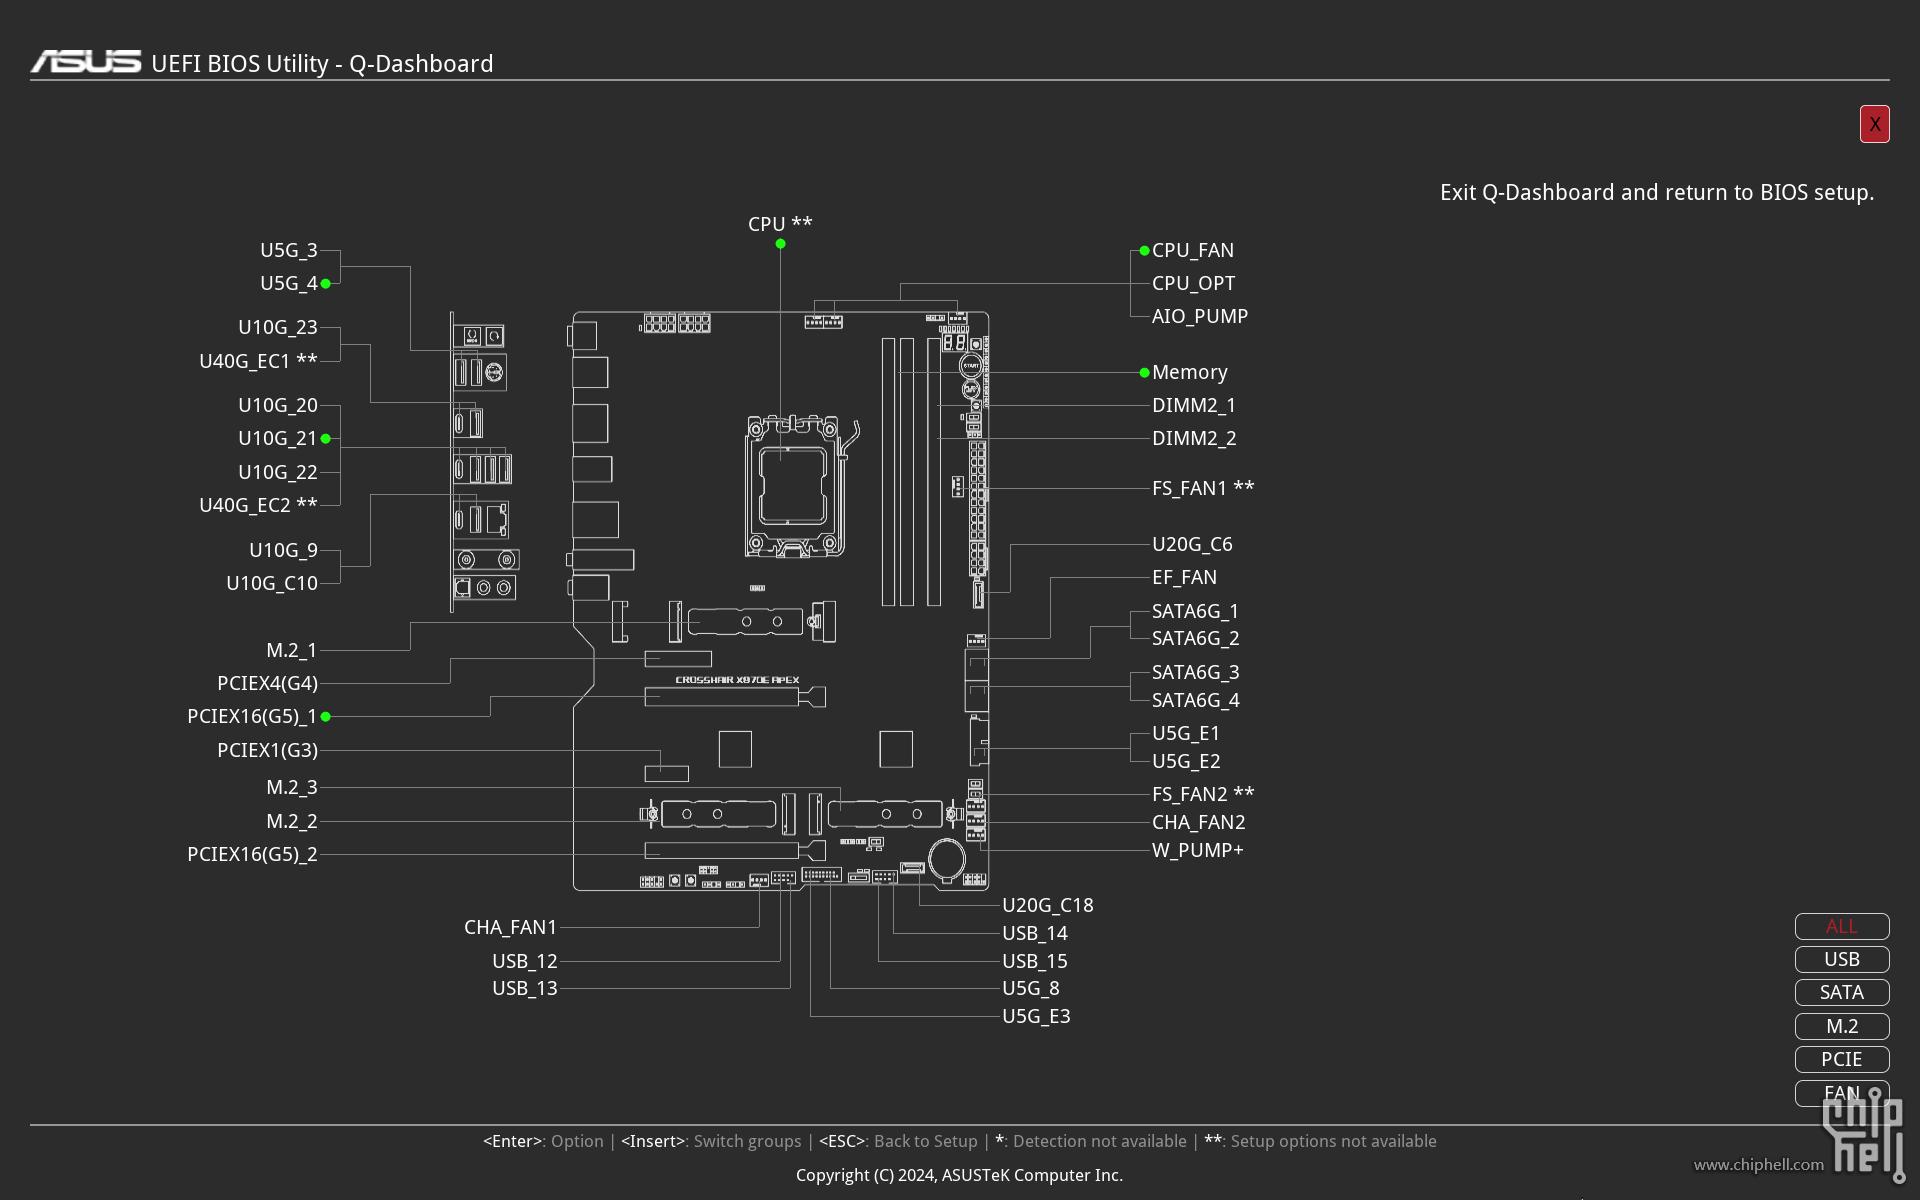Select the PCIEX16(G5)_1 slot label

pos(252,716)
